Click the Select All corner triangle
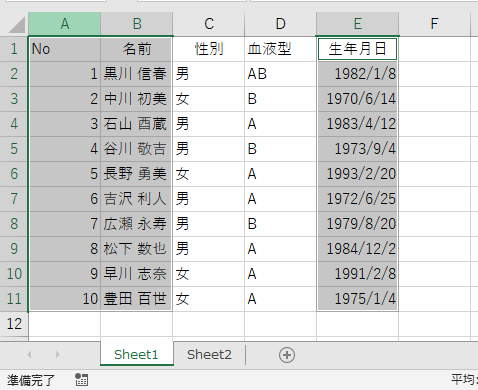 [17, 25]
